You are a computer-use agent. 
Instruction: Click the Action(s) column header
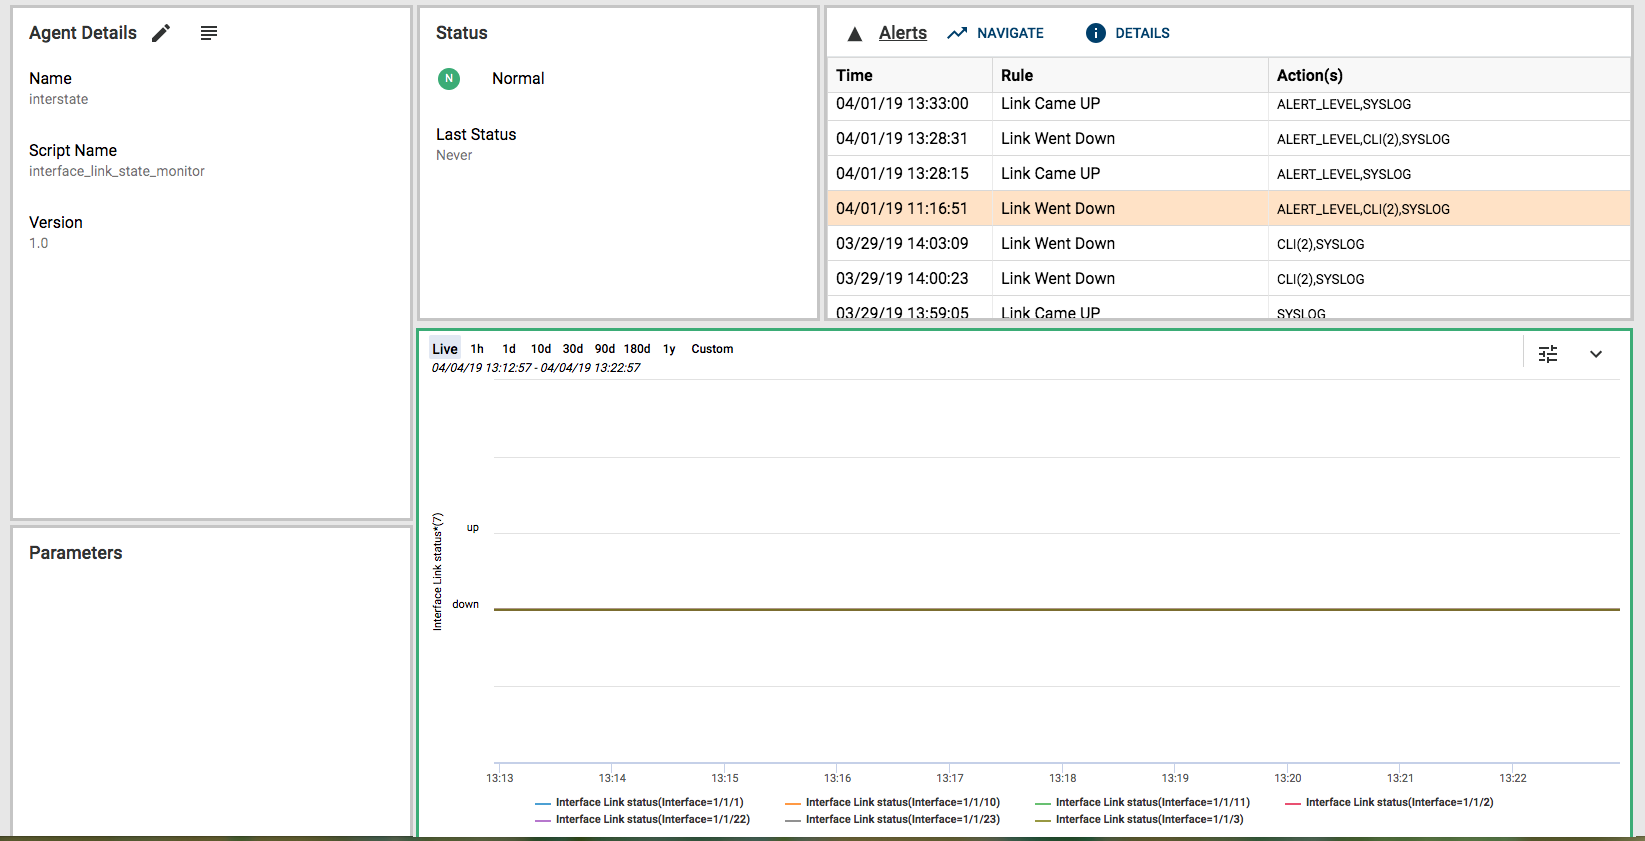[1449, 75]
